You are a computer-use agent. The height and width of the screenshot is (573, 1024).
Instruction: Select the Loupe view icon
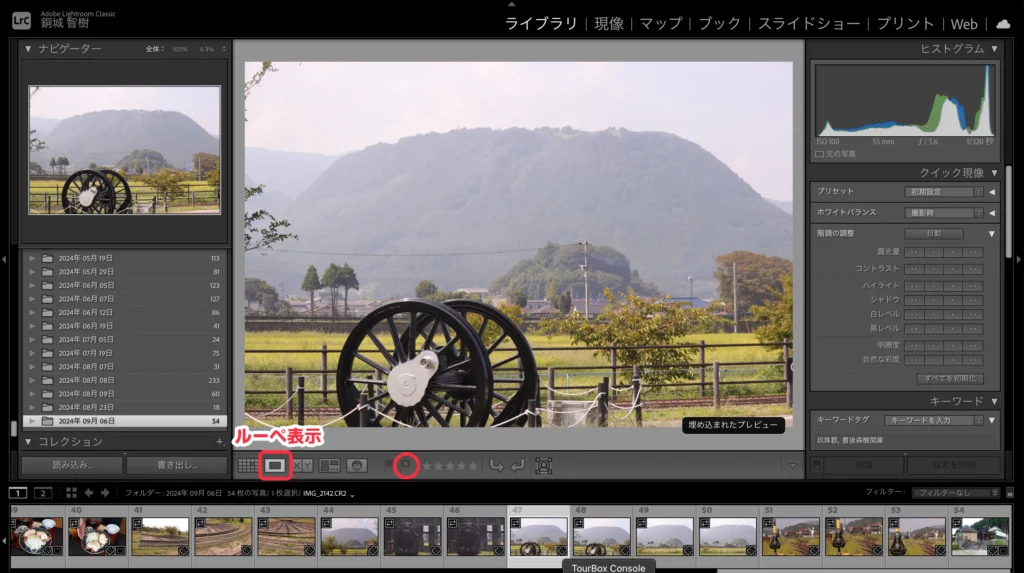[275, 465]
